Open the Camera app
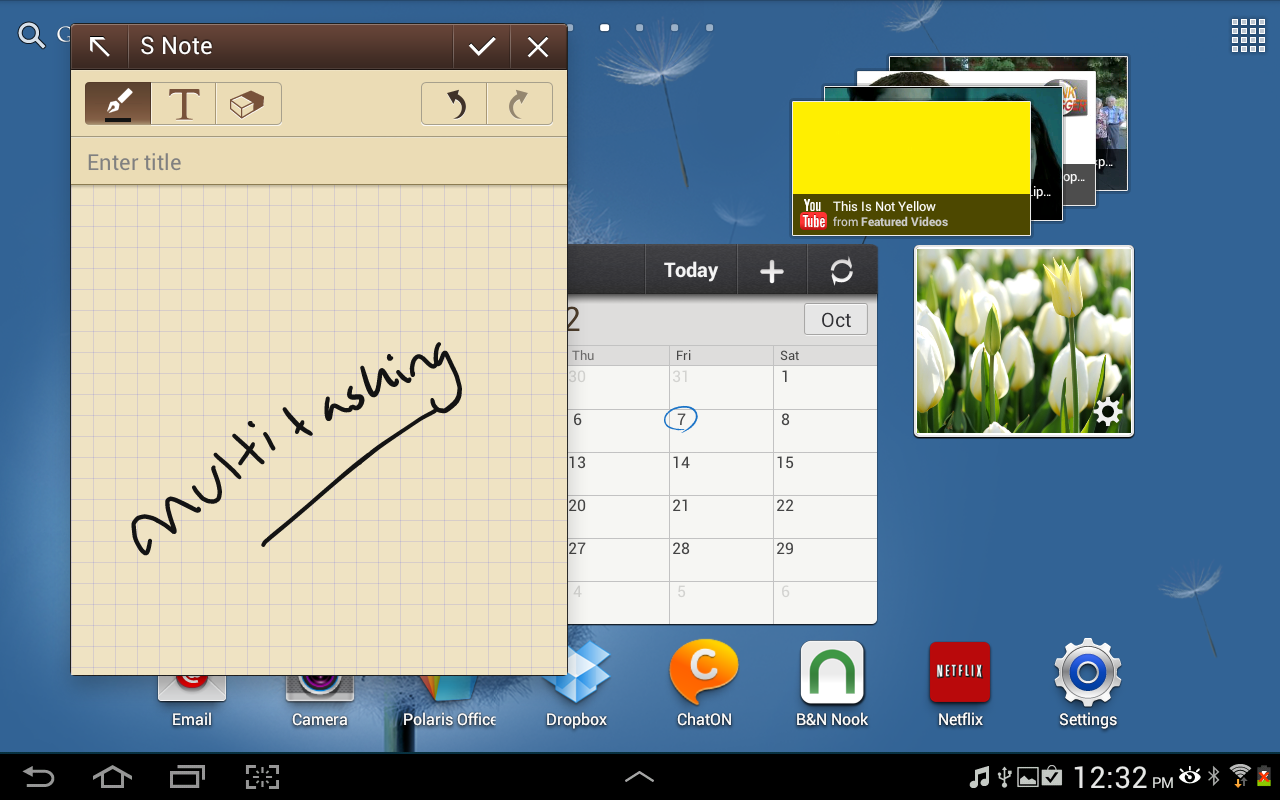The height and width of the screenshot is (800, 1280). point(320,700)
